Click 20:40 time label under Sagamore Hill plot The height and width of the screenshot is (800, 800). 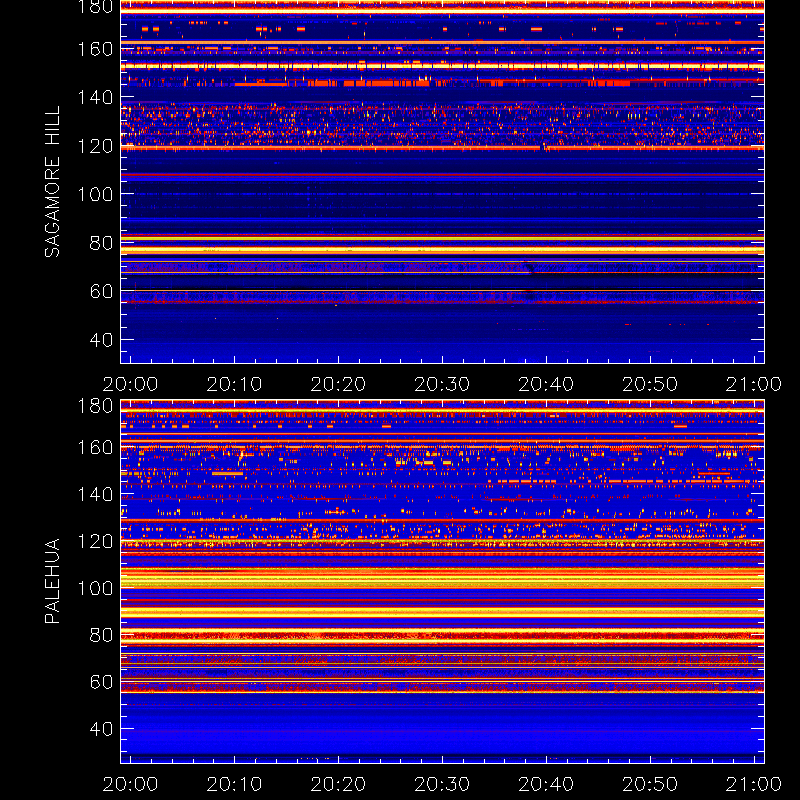[546, 384]
